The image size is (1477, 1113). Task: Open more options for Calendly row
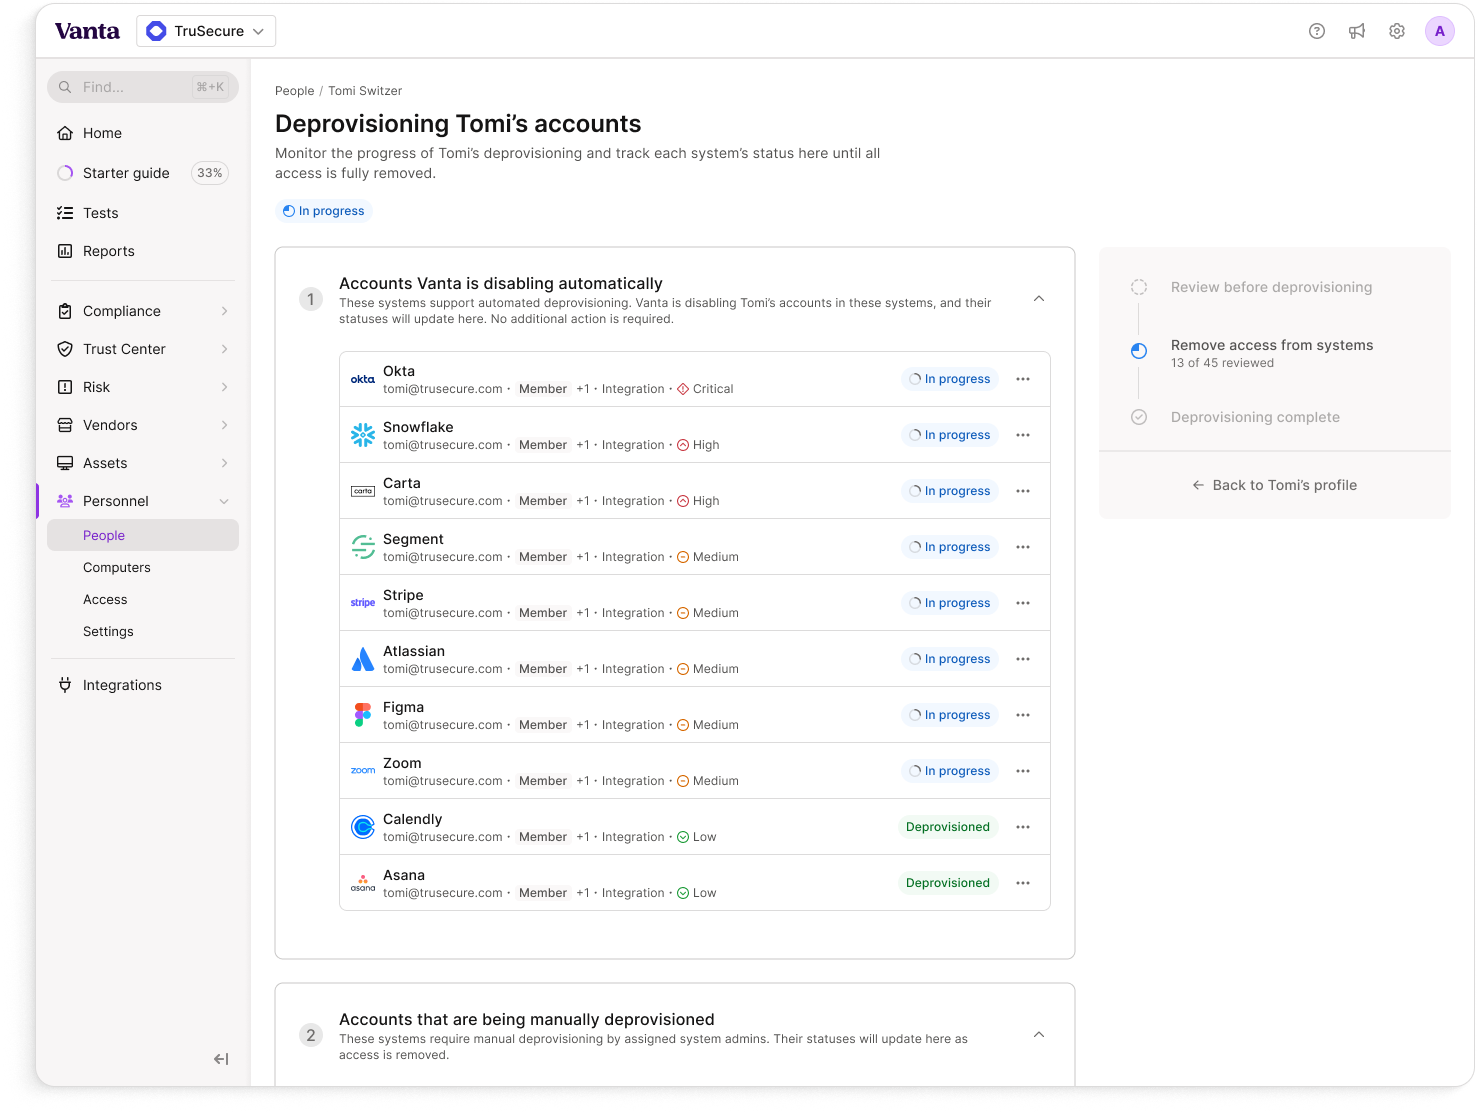coord(1023,827)
